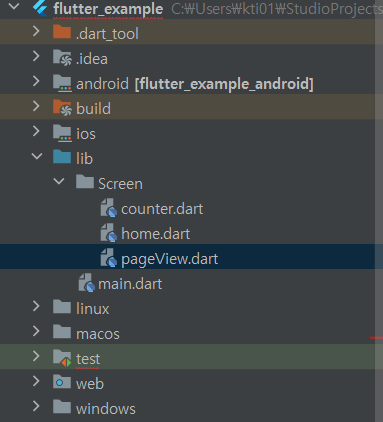The image size is (383, 422).
Task: Expand the web folder arrow
Action: click(36, 381)
